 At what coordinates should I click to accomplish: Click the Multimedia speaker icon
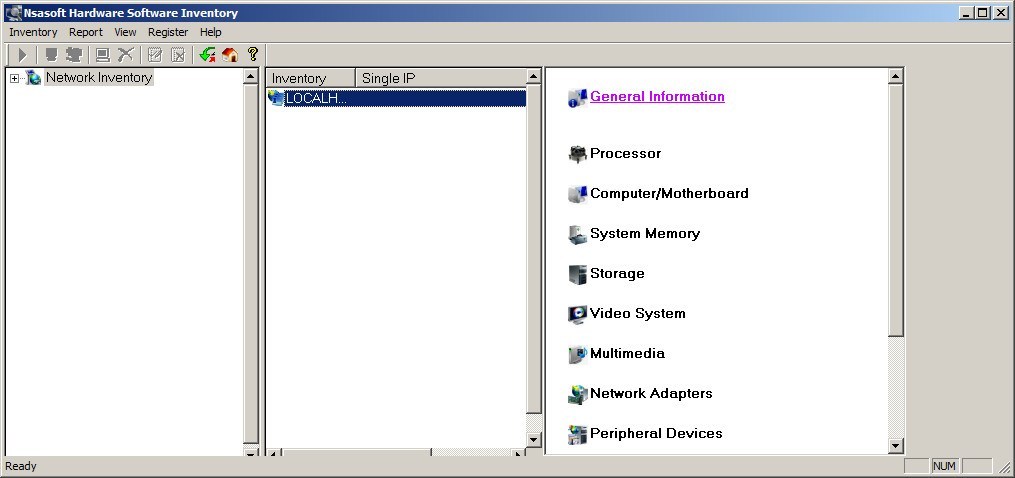pos(577,354)
